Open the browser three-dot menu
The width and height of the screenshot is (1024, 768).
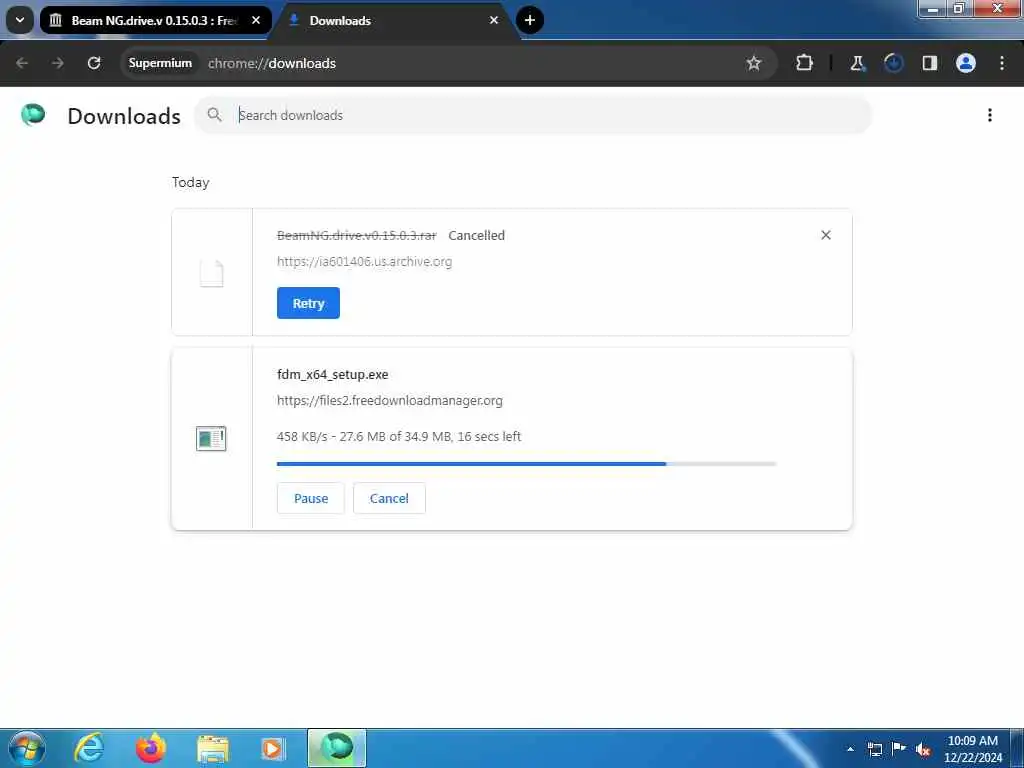[x=1002, y=63]
